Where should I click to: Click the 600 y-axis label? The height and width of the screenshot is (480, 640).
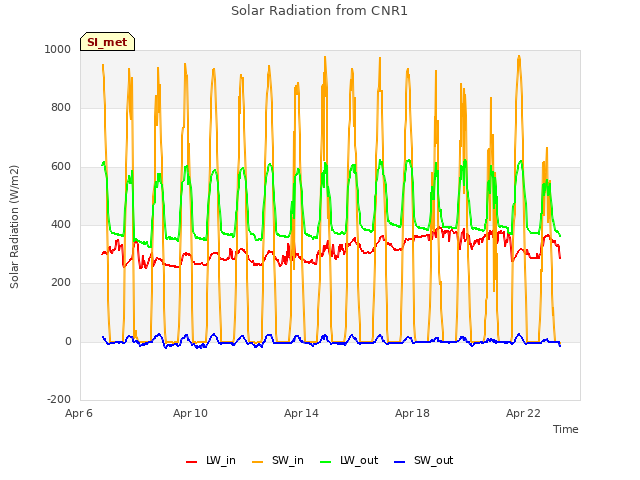[x=61, y=167]
